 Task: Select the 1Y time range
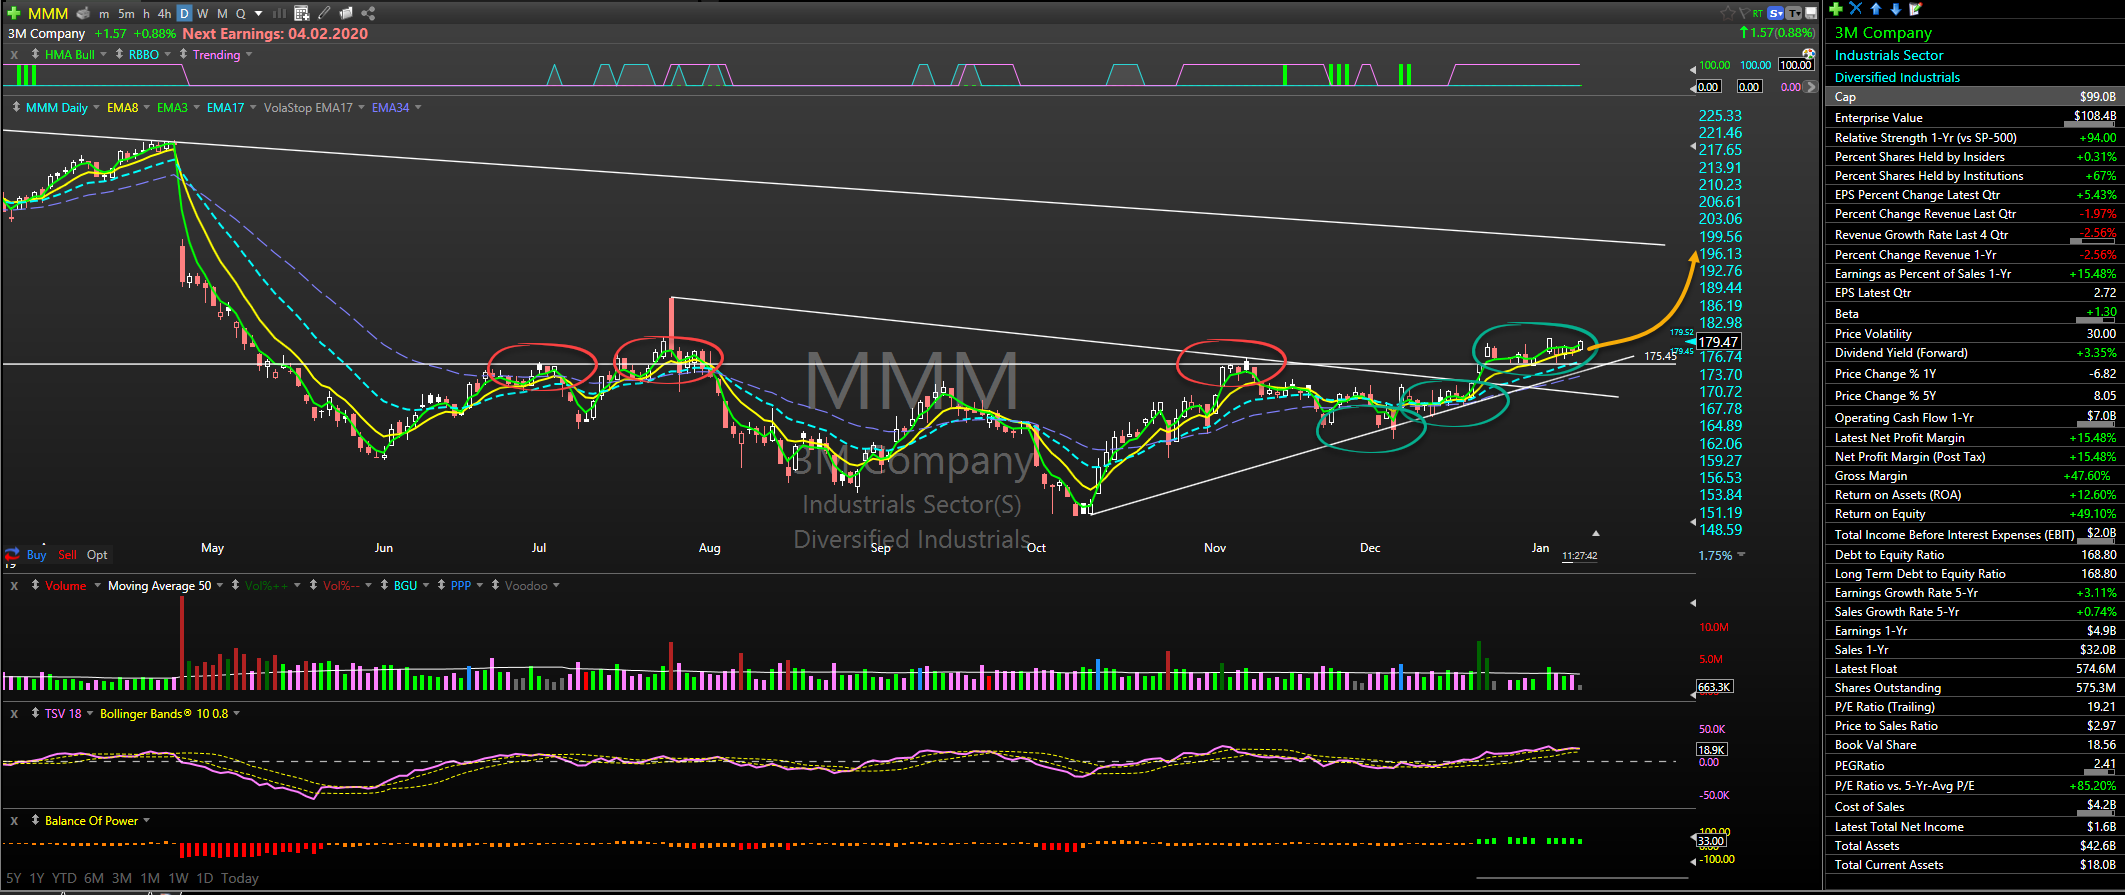click(x=37, y=878)
